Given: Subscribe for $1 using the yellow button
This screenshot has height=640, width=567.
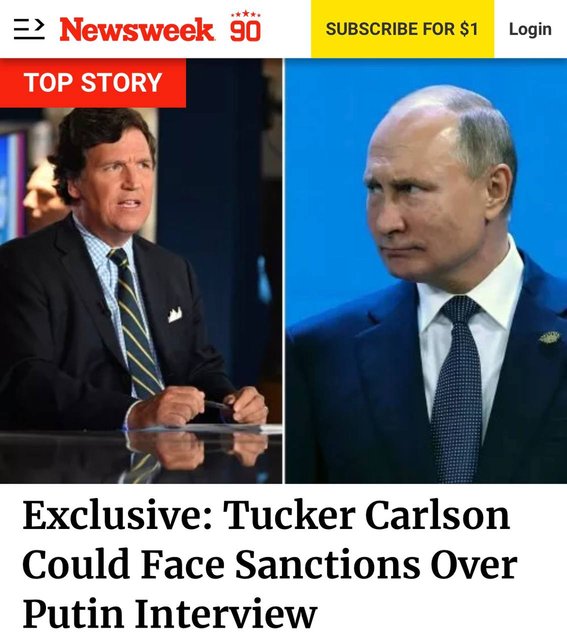Looking at the screenshot, I should [x=402, y=29].
